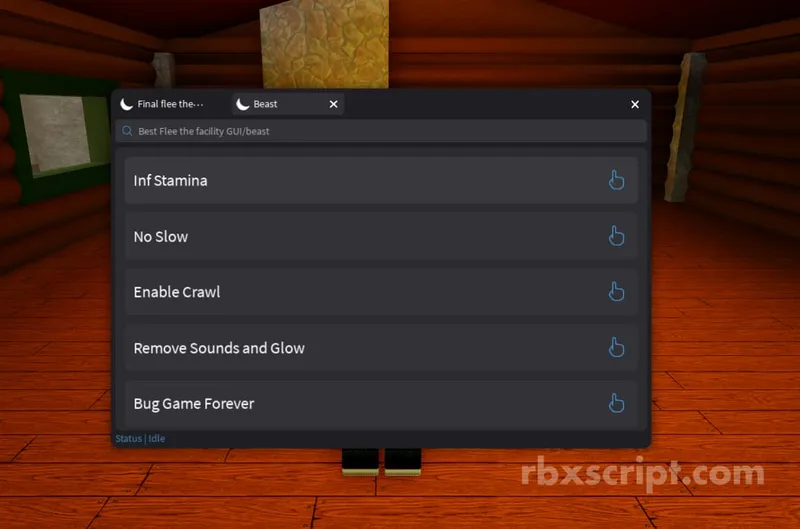This screenshot has height=529, width=800.
Task: Close the script GUI window
Action: tap(635, 104)
